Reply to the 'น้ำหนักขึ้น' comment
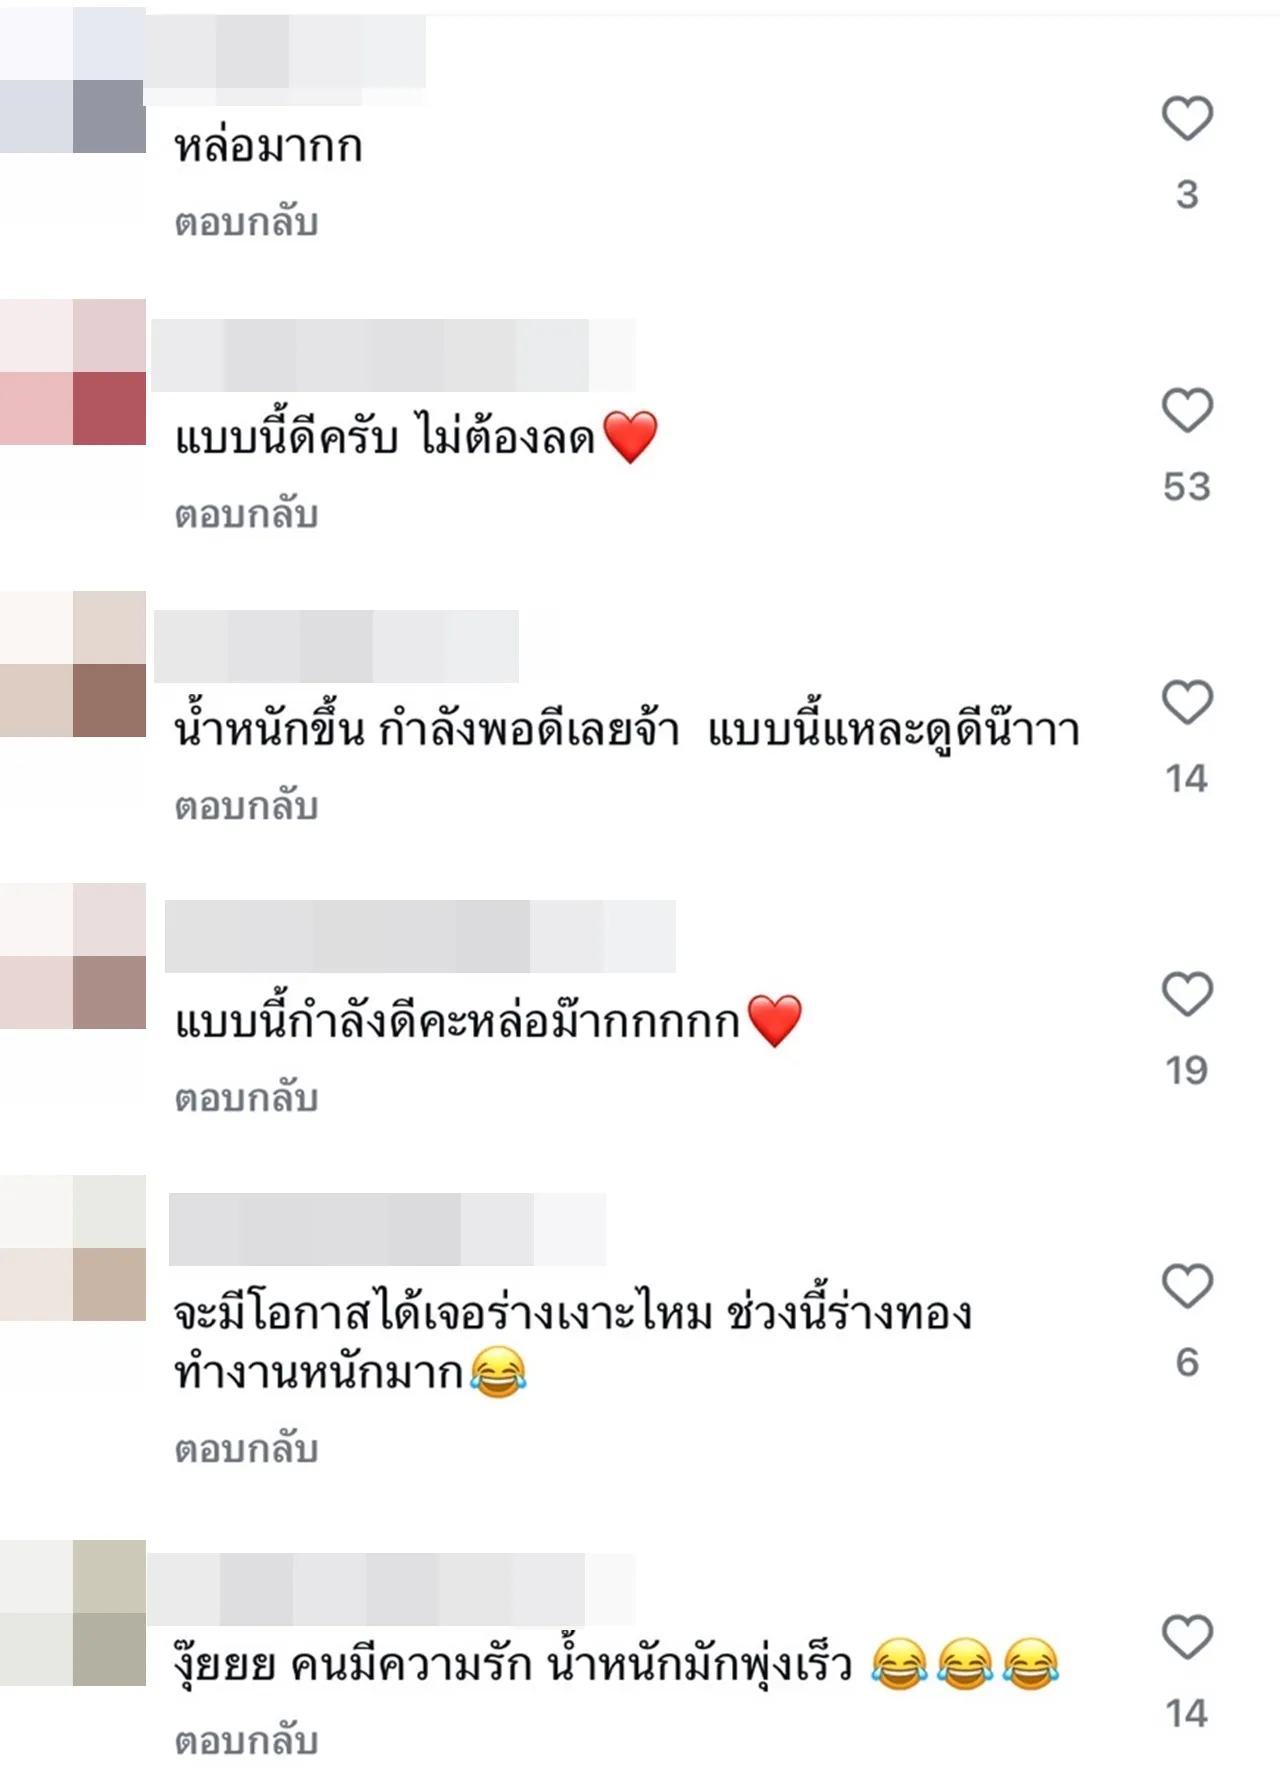This screenshot has height=1792, width=1280. [246, 806]
